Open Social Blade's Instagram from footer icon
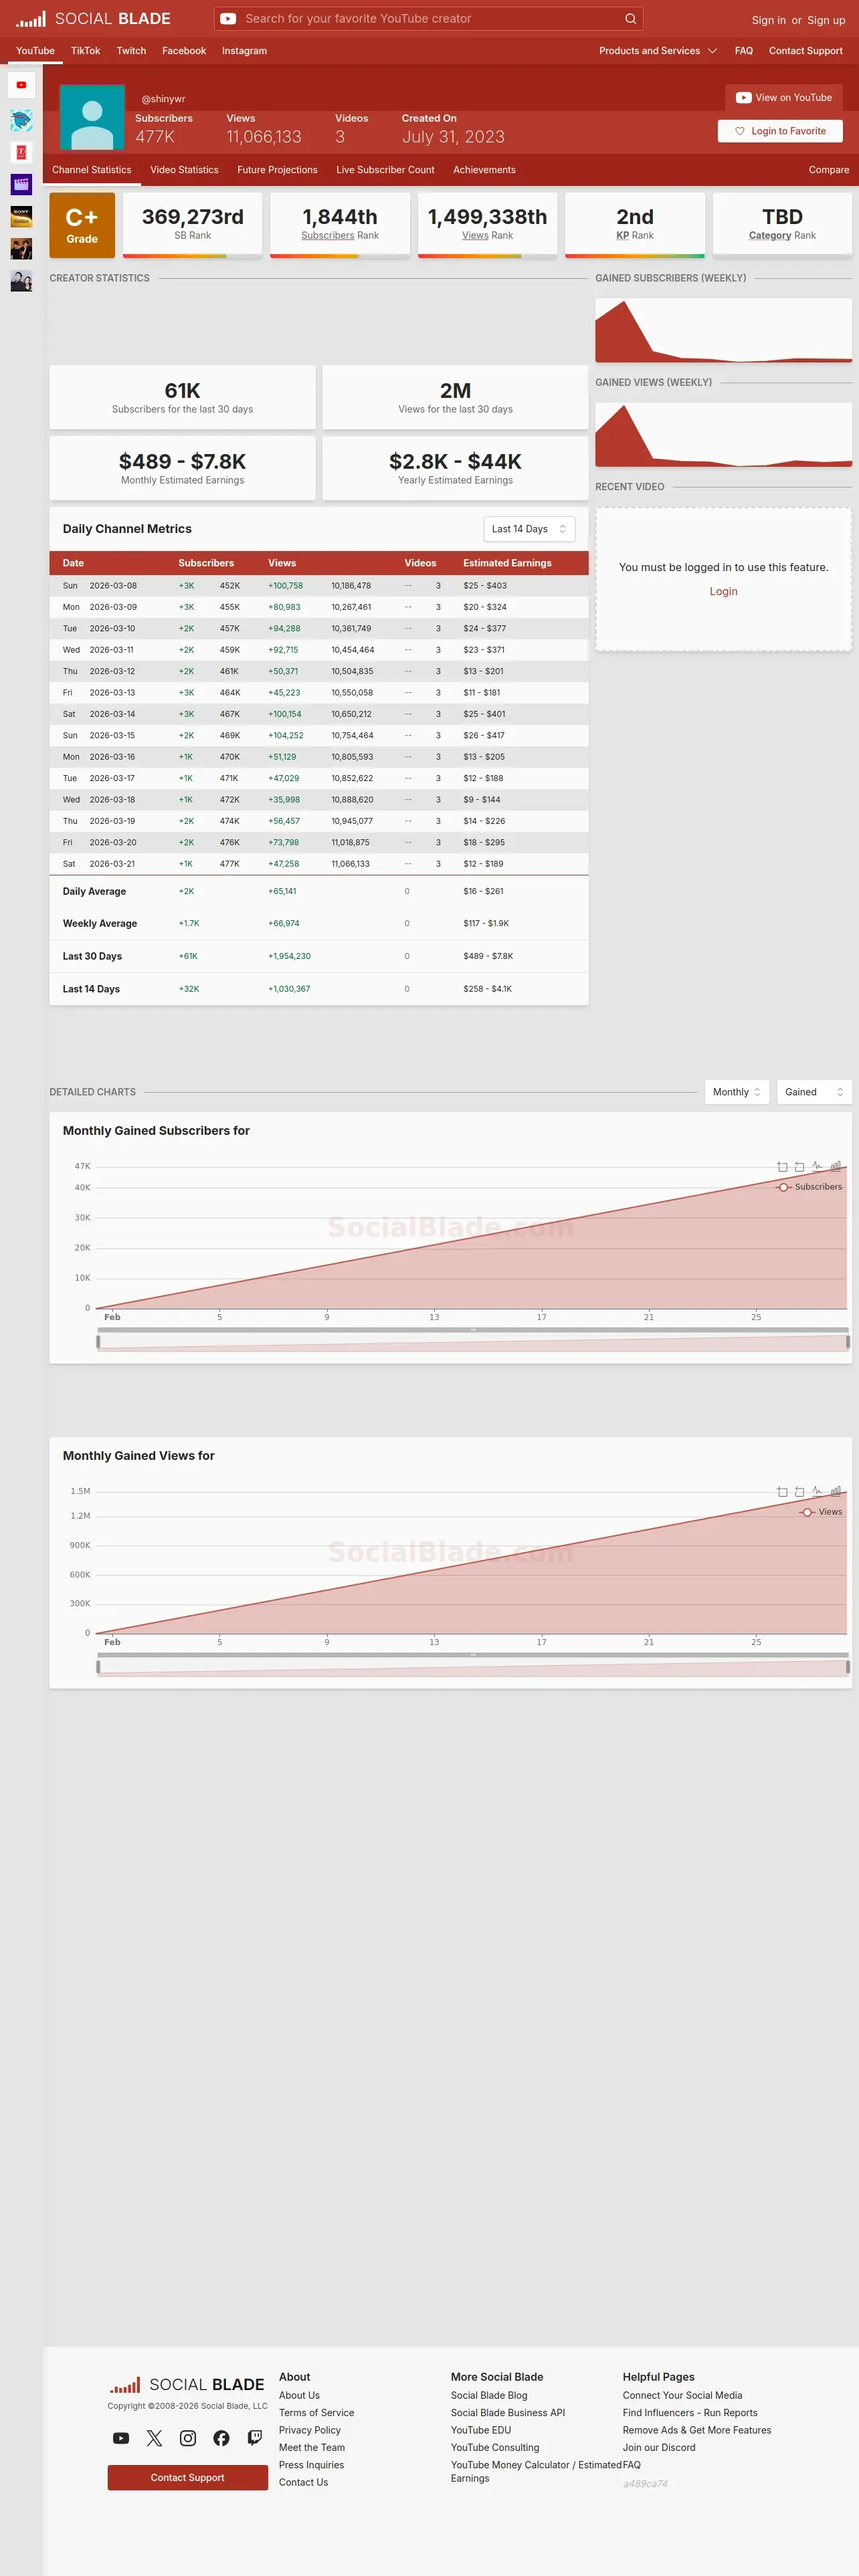Viewport: 859px width, 2576px height. (x=188, y=2438)
